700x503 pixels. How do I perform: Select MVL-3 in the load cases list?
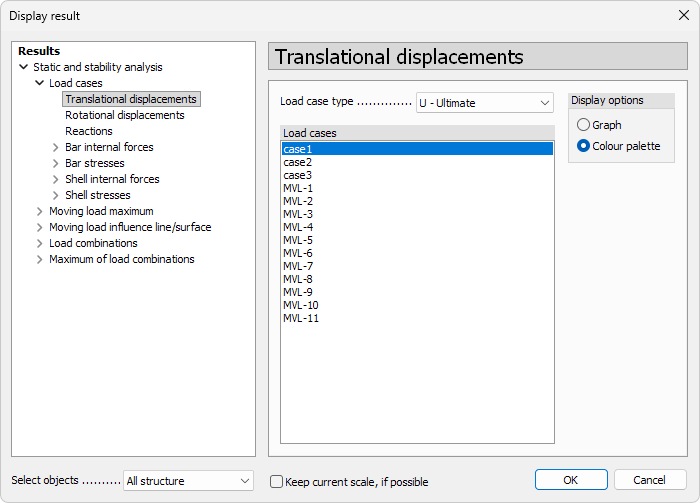417,214
